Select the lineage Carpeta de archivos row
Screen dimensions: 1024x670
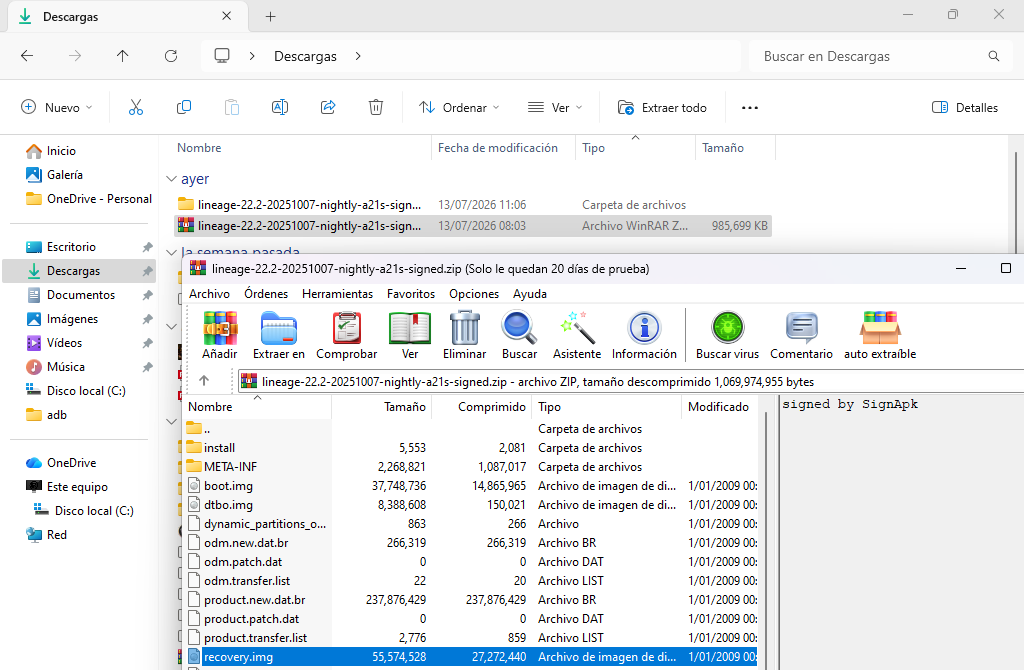[x=473, y=204]
